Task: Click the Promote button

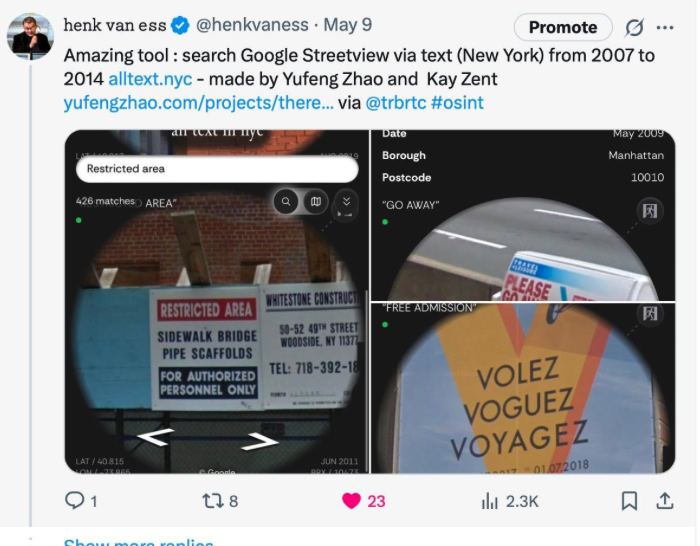Action: tap(563, 27)
